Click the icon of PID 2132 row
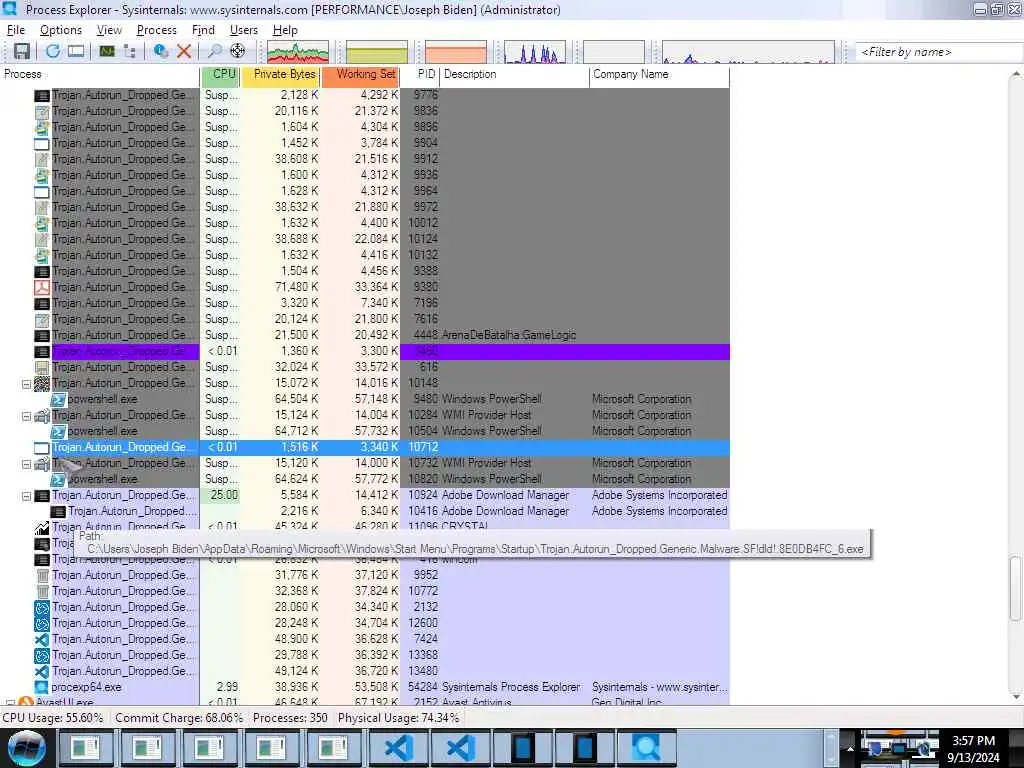 [42, 607]
